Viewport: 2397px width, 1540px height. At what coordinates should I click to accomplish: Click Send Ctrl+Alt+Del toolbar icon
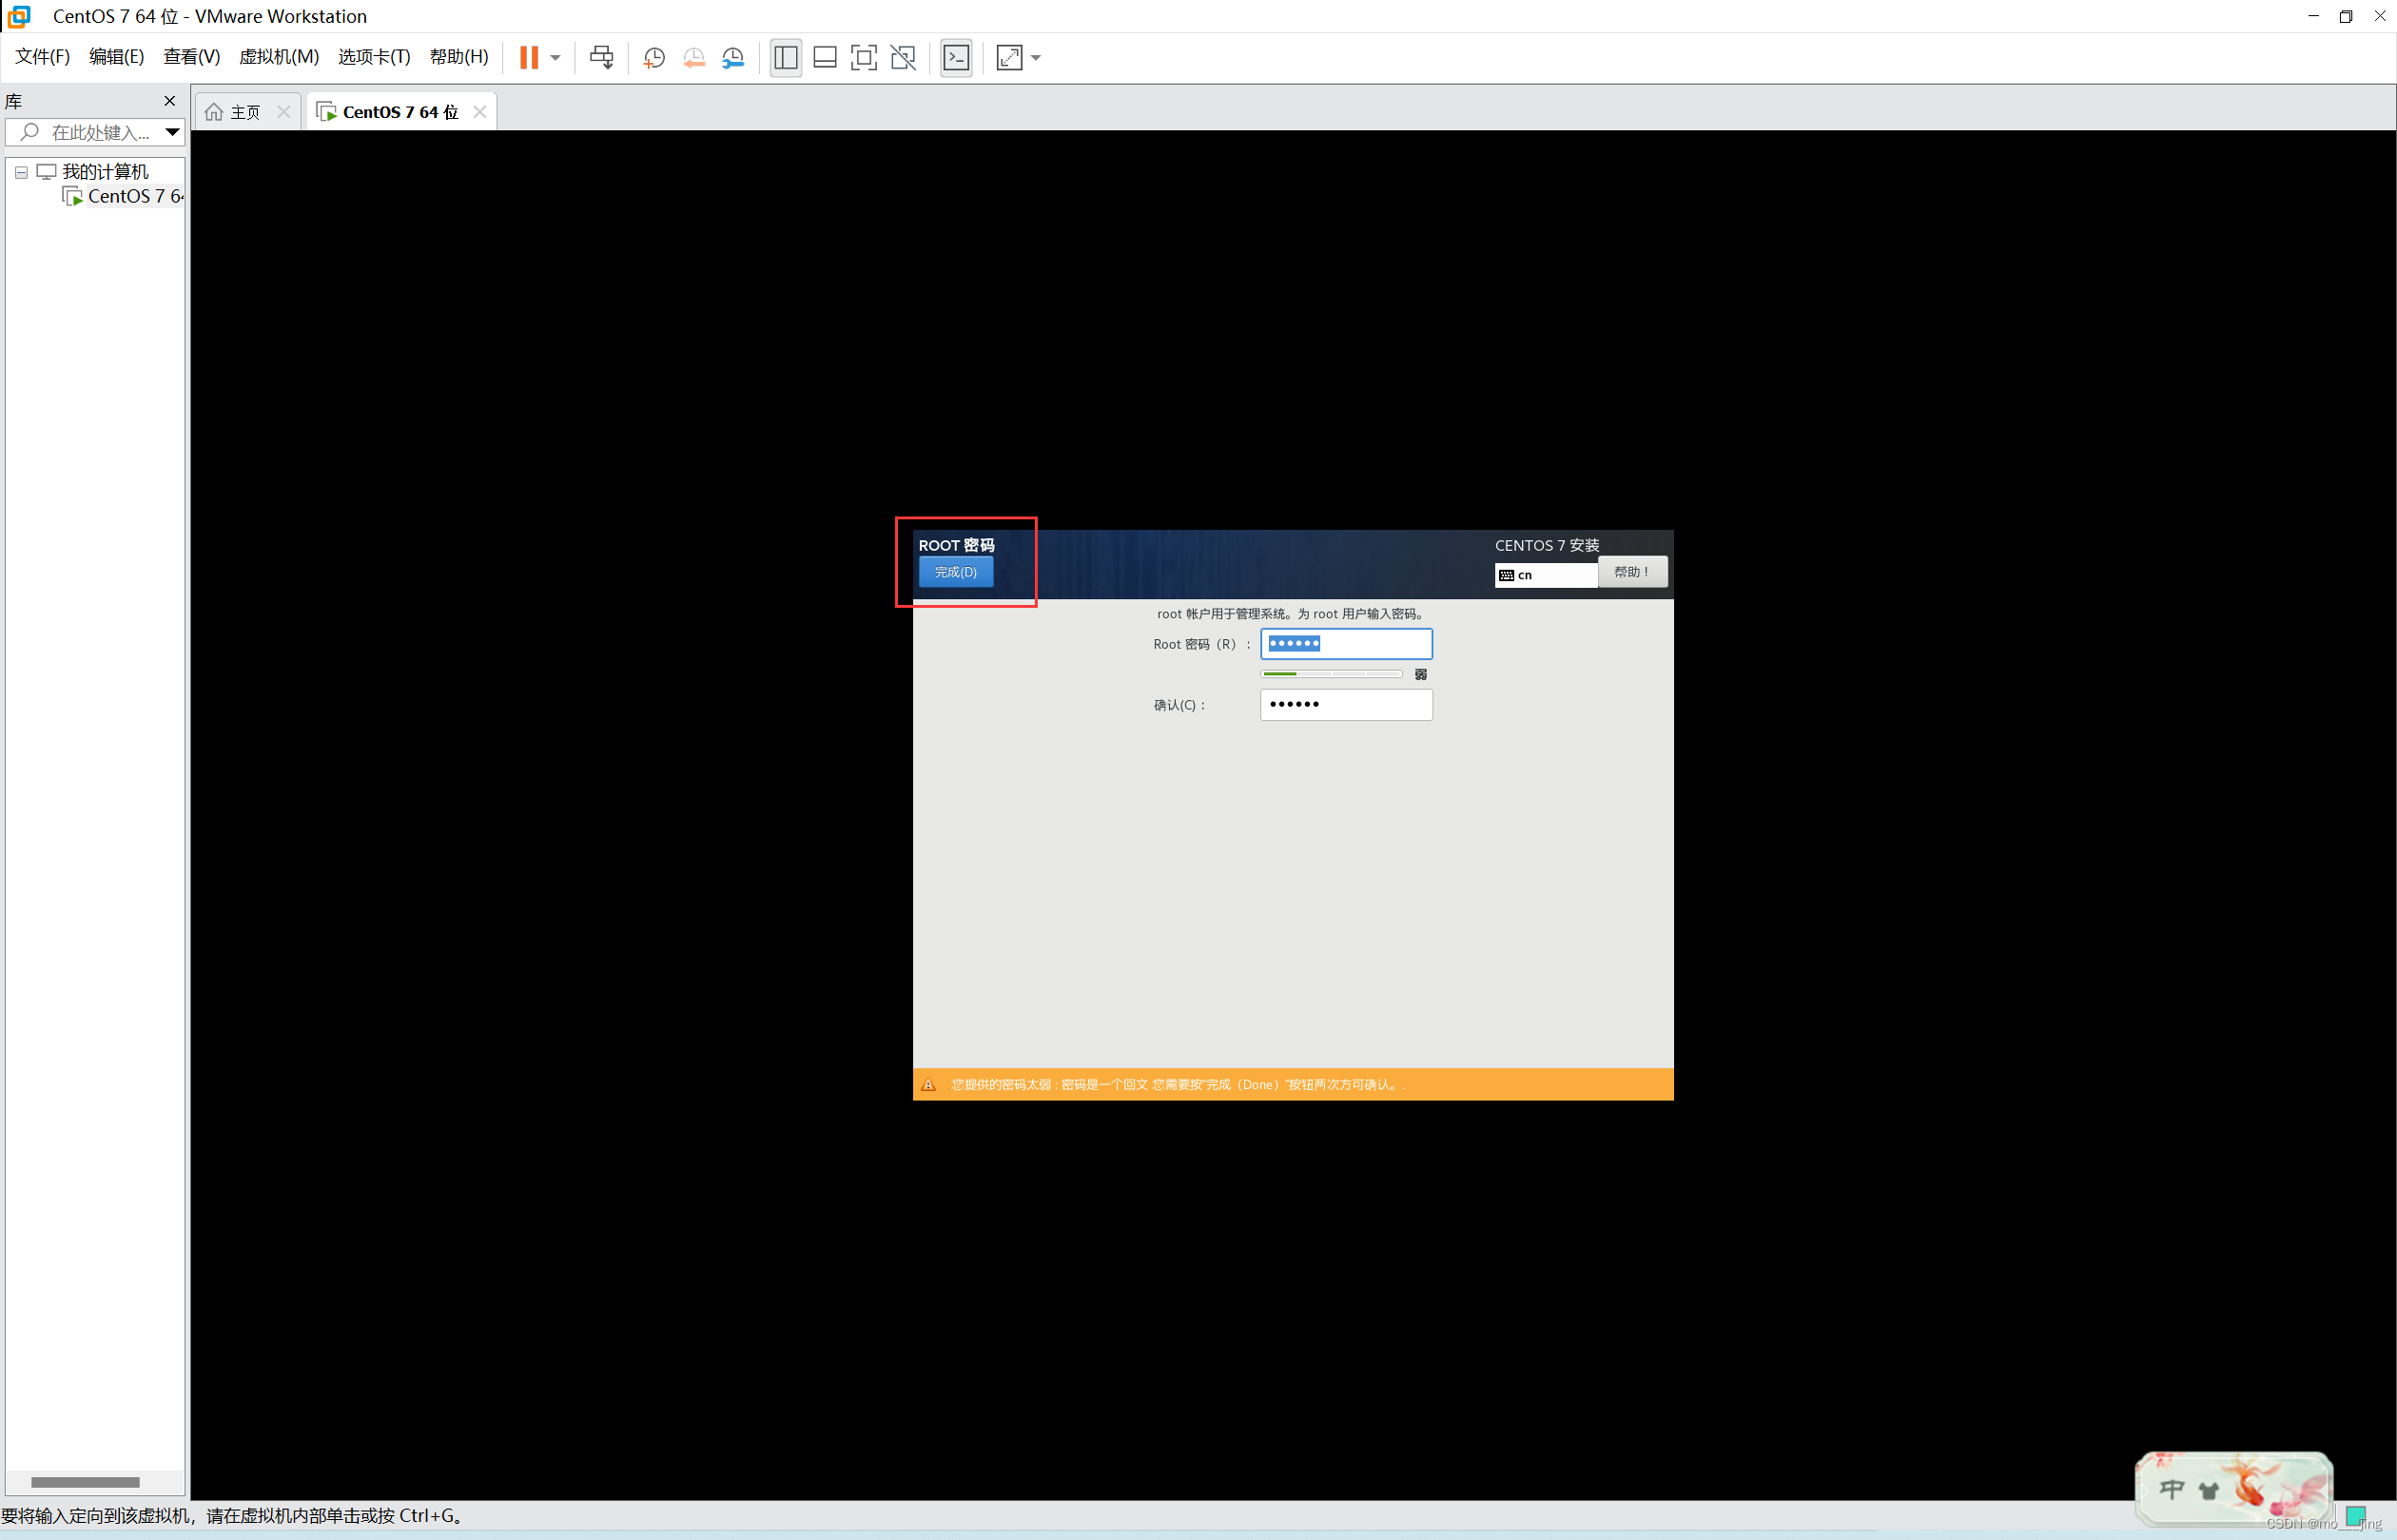pos(601,57)
